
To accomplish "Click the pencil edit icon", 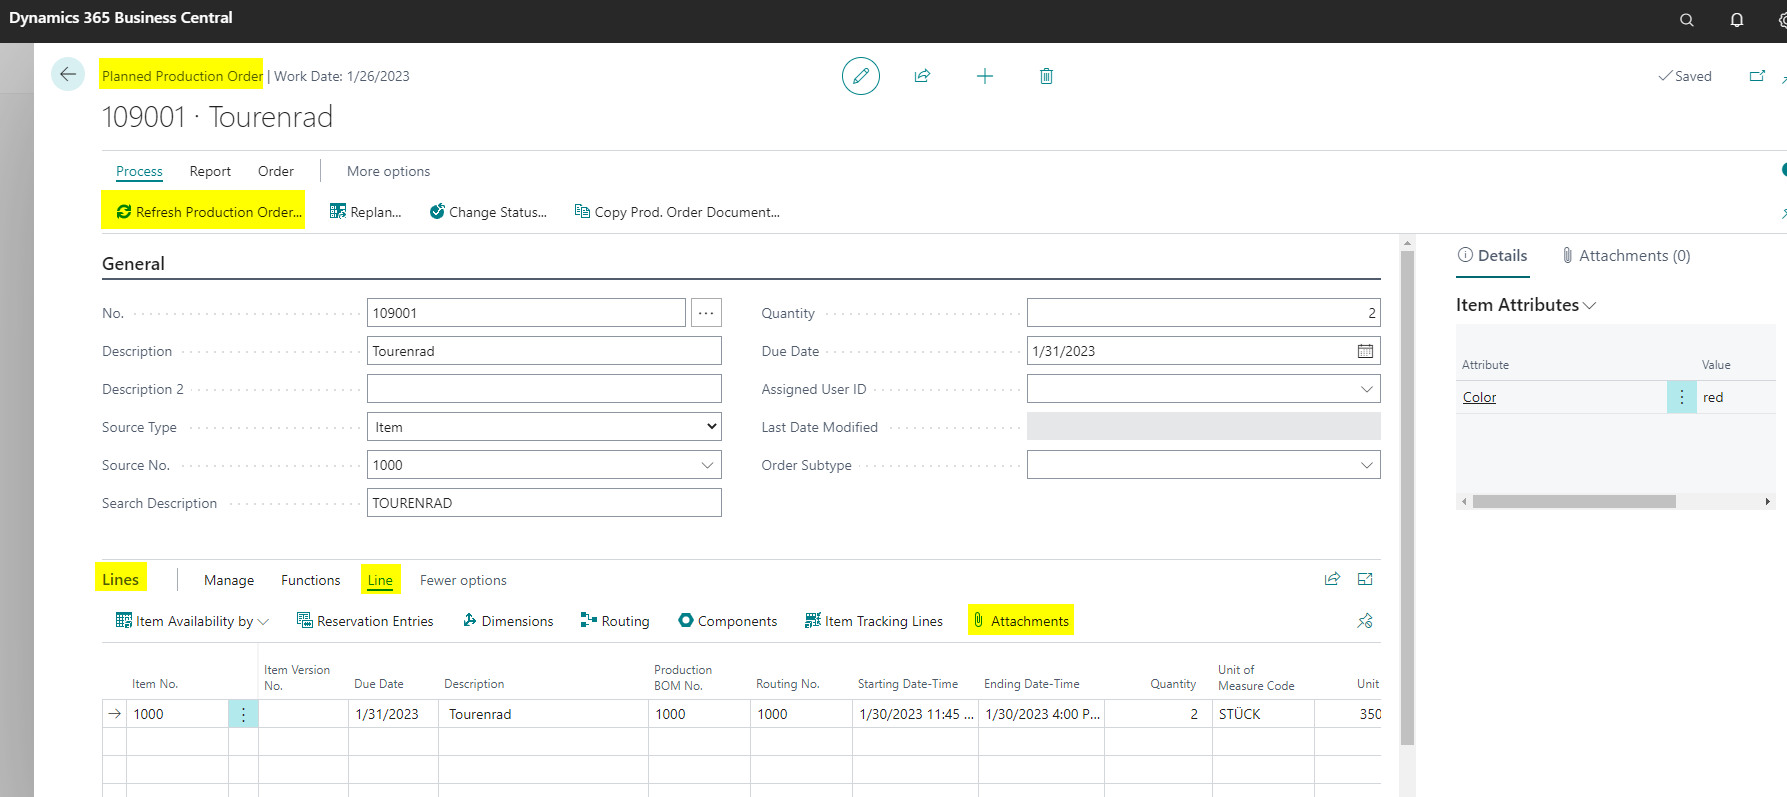I will pyautogui.click(x=860, y=76).
